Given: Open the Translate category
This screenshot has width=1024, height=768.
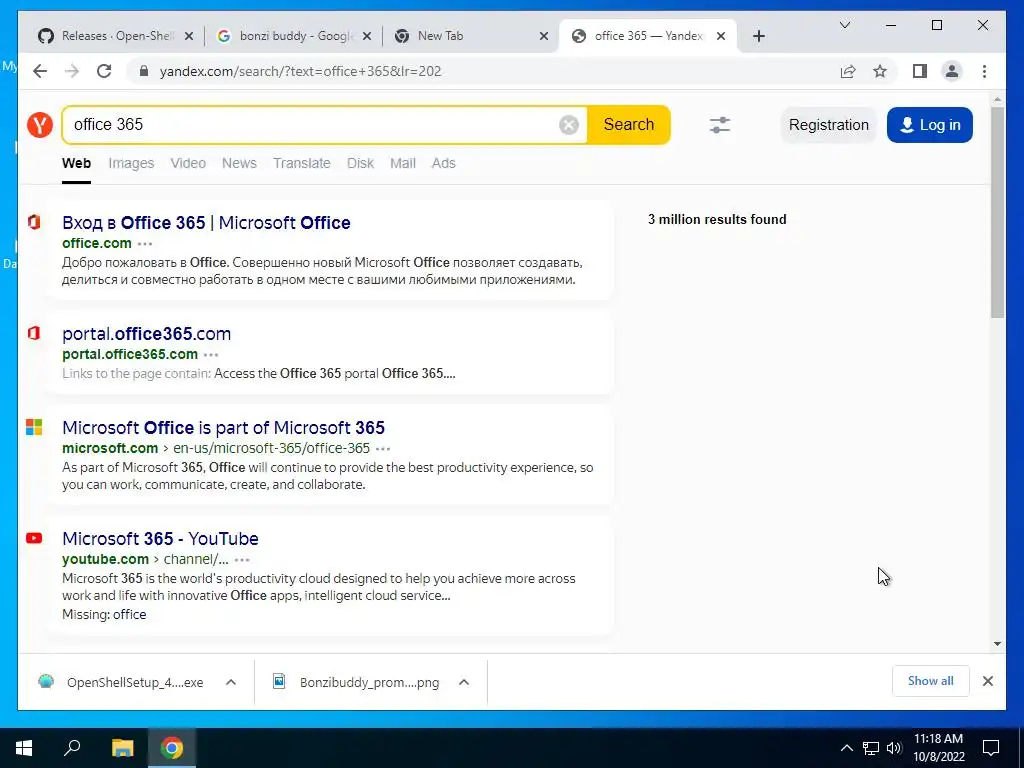Looking at the screenshot, I should [302, 163].
